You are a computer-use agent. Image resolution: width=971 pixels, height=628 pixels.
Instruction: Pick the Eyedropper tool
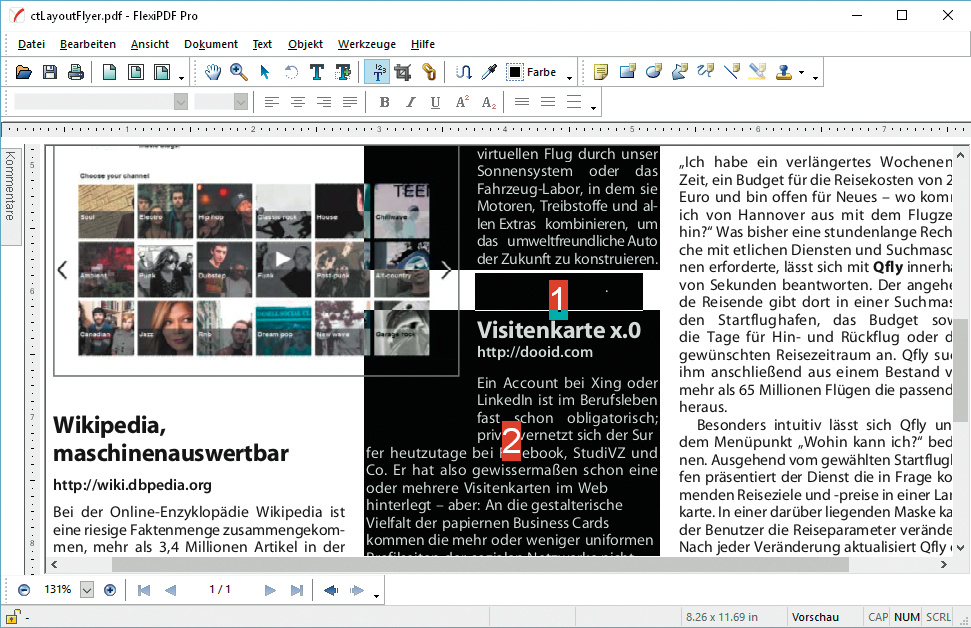point(489,72)
